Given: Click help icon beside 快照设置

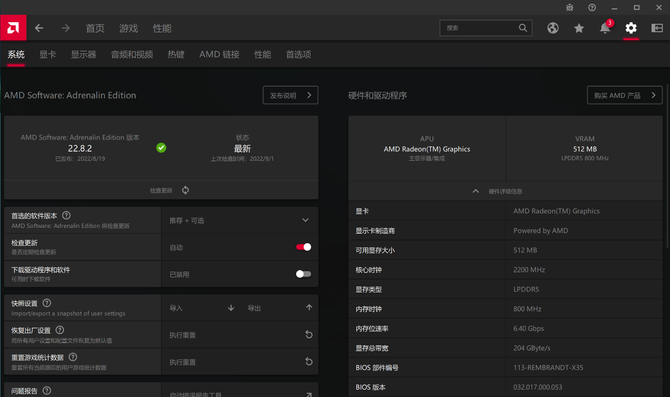Looking at the screenshot, I should [47, 303].
